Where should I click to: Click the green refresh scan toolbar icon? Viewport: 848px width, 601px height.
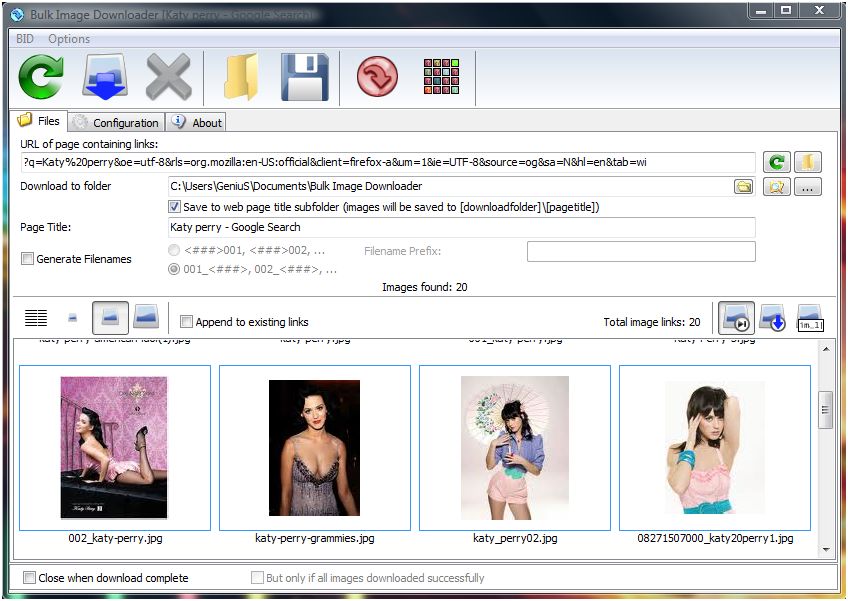click(41, 76)
